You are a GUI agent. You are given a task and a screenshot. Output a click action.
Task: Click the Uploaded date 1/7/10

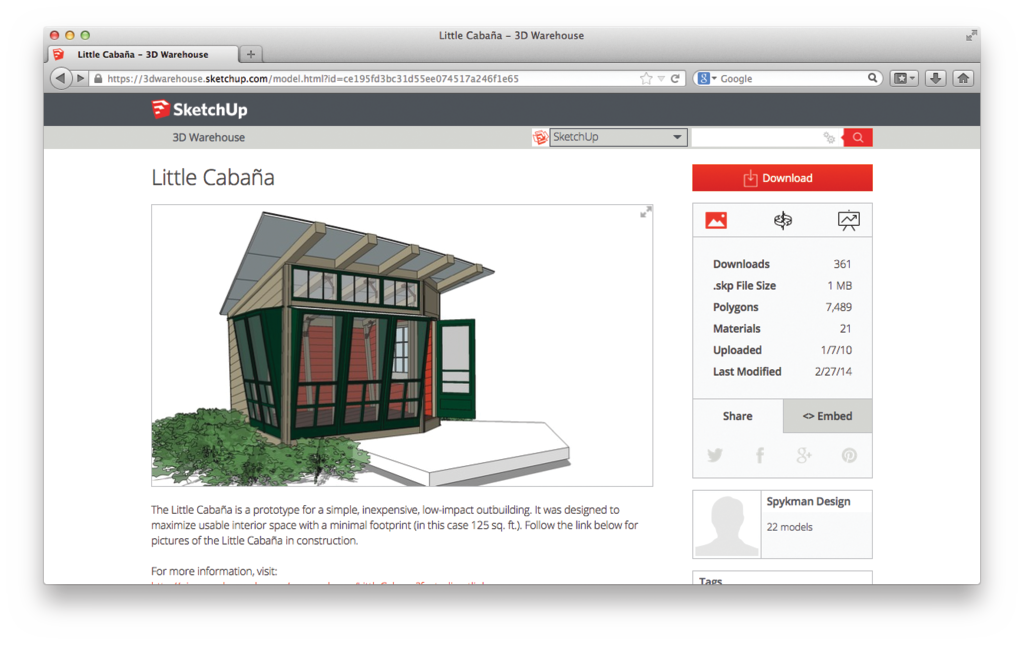[836, 350]
